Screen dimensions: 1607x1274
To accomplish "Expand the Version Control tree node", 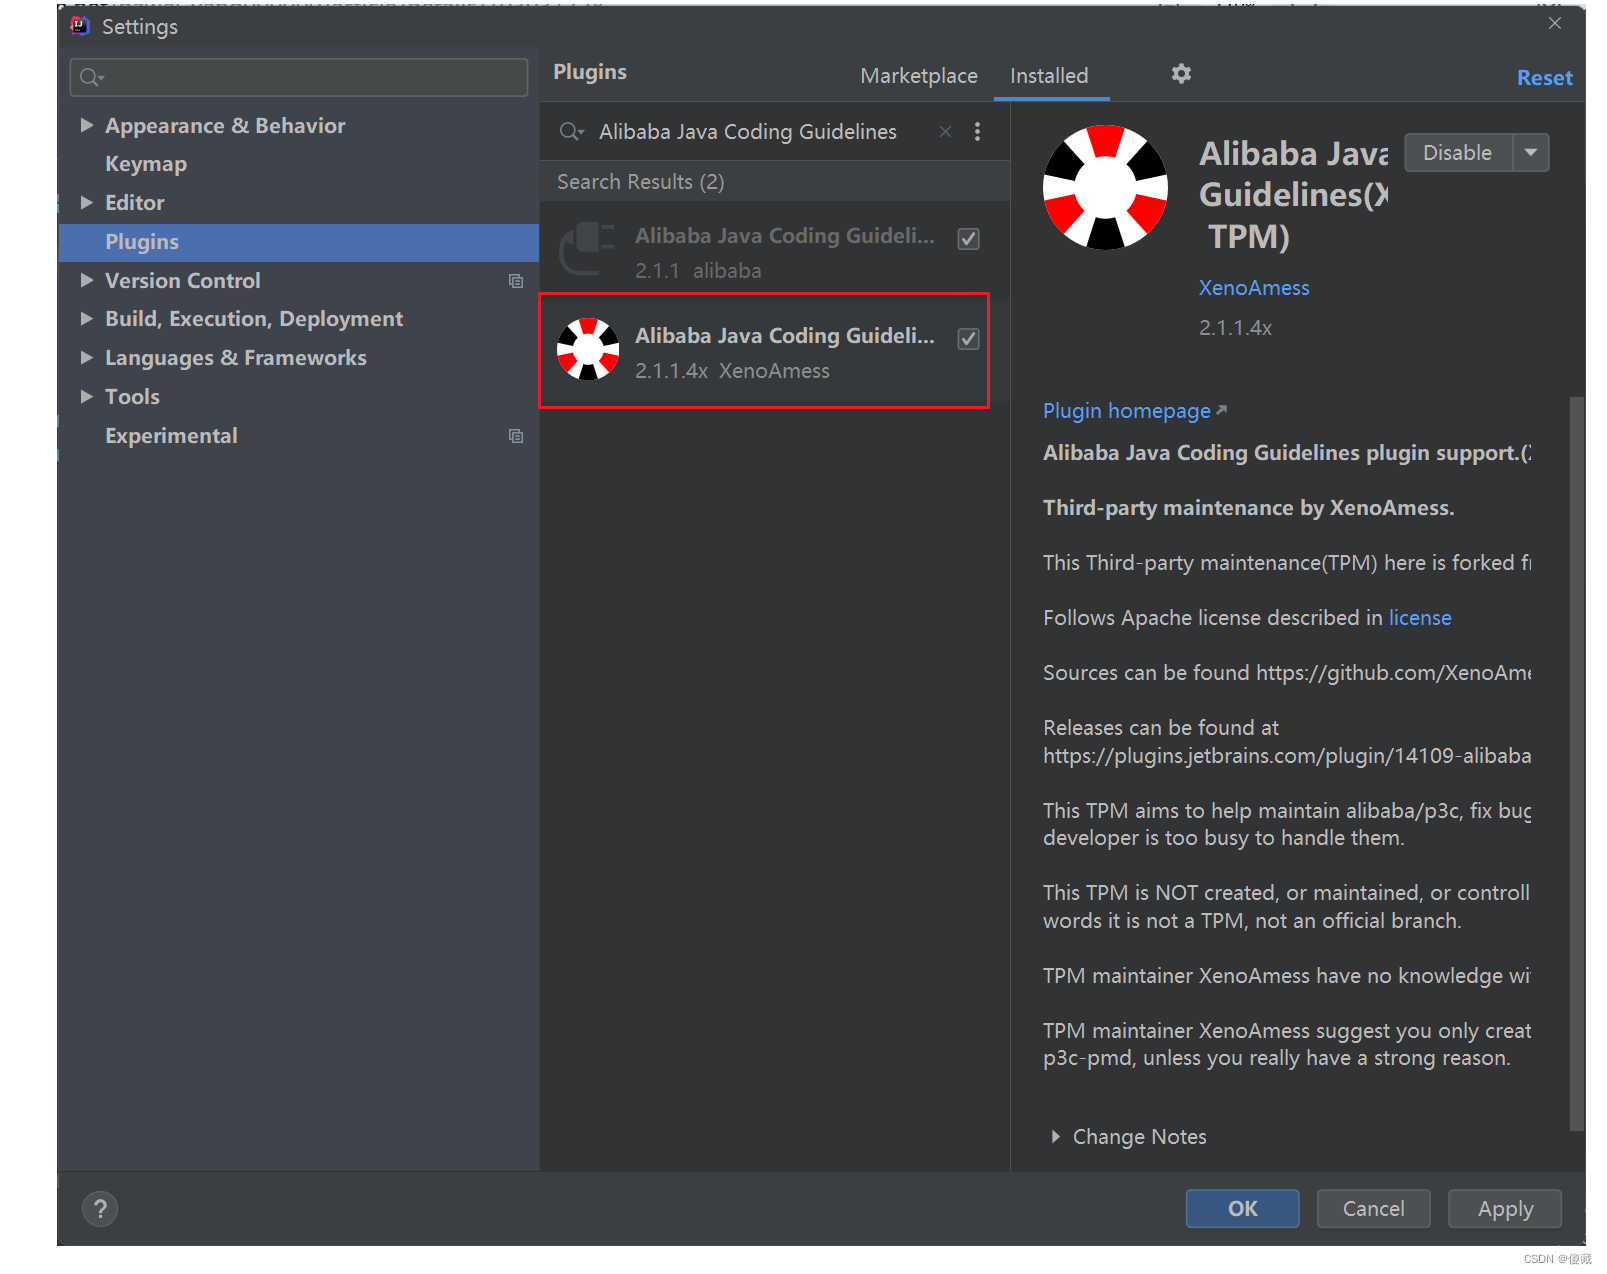I will [x=87, y=280].
